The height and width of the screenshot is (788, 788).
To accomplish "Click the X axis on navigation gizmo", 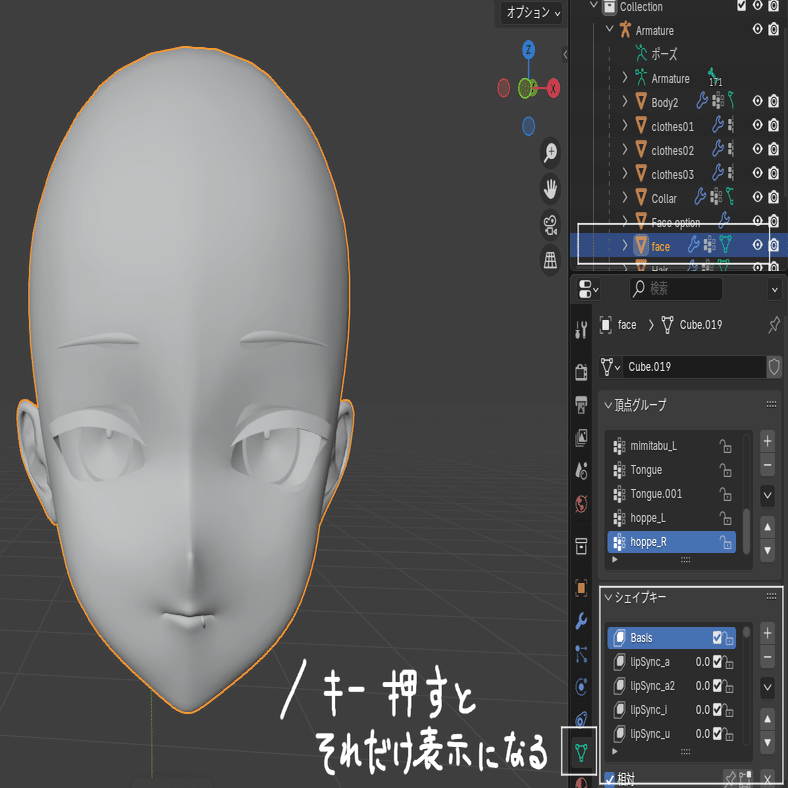I will point(553,88).
